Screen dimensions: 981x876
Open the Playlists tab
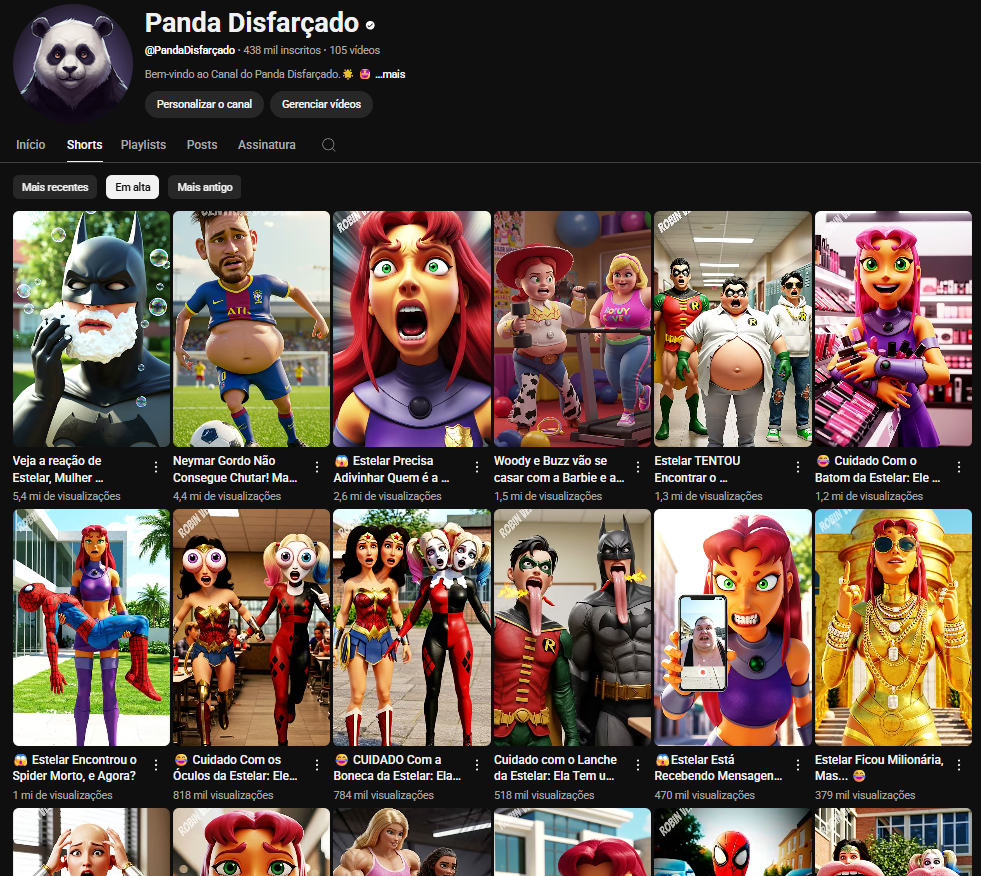click(x=143, y=145)
